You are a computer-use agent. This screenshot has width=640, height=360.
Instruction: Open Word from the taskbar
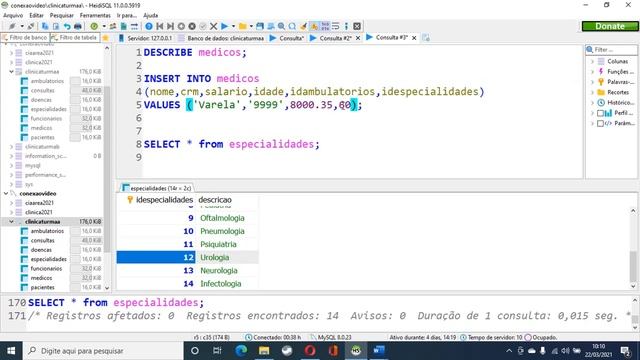[x=379, y=351]
